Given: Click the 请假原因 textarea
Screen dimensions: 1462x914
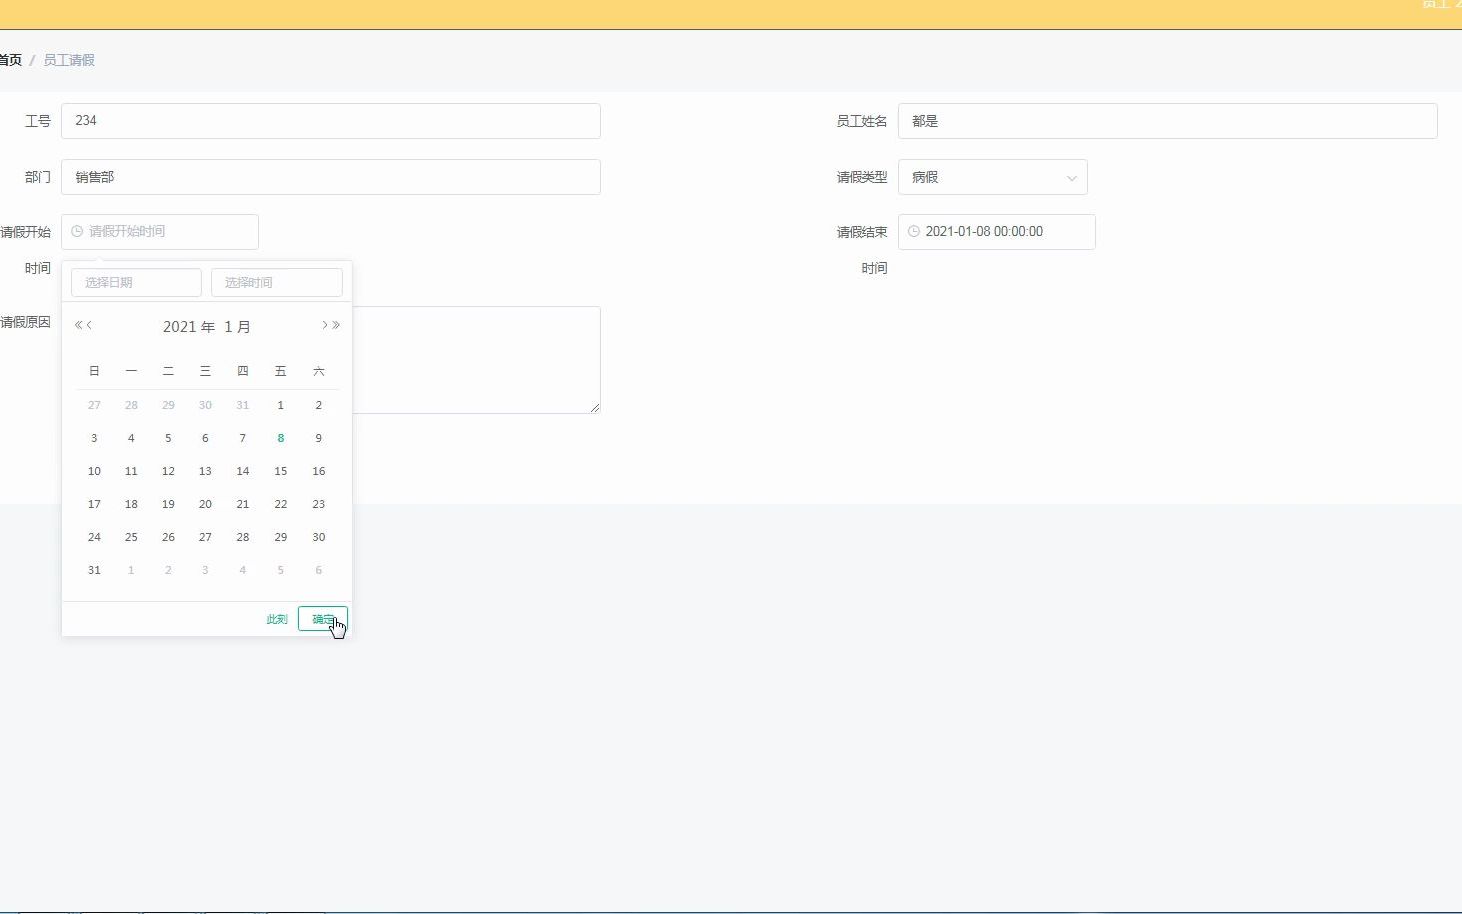Looking at the screenshot, I should (x=476, y=360).
